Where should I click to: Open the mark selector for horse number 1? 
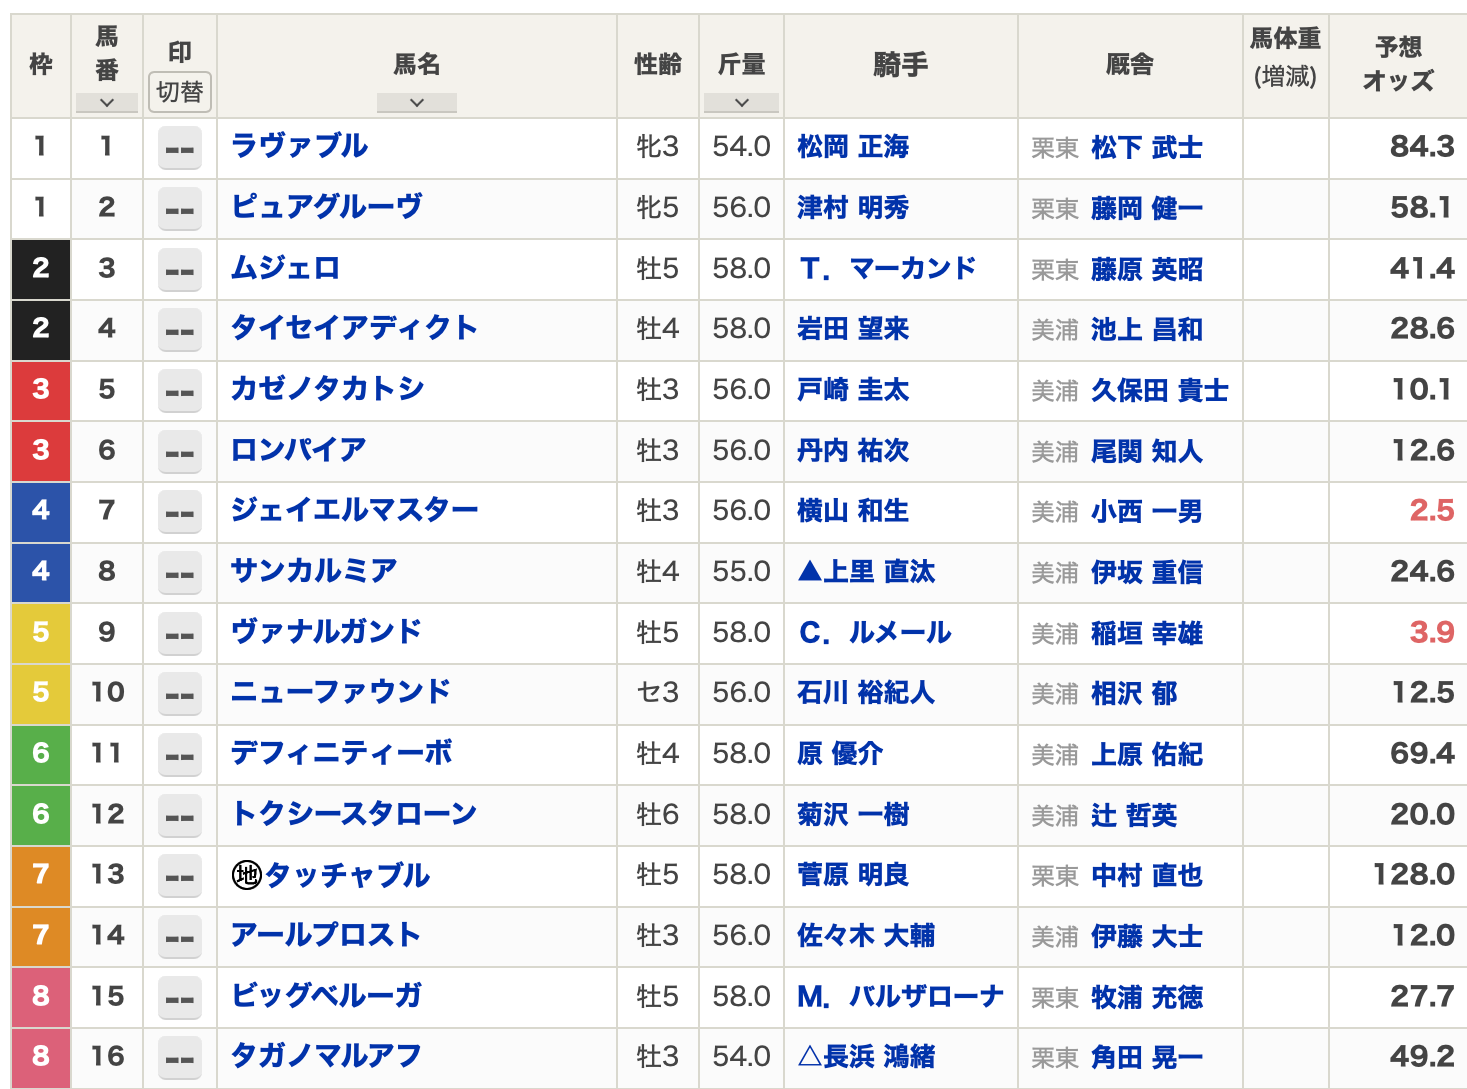(x=180, y=149)
